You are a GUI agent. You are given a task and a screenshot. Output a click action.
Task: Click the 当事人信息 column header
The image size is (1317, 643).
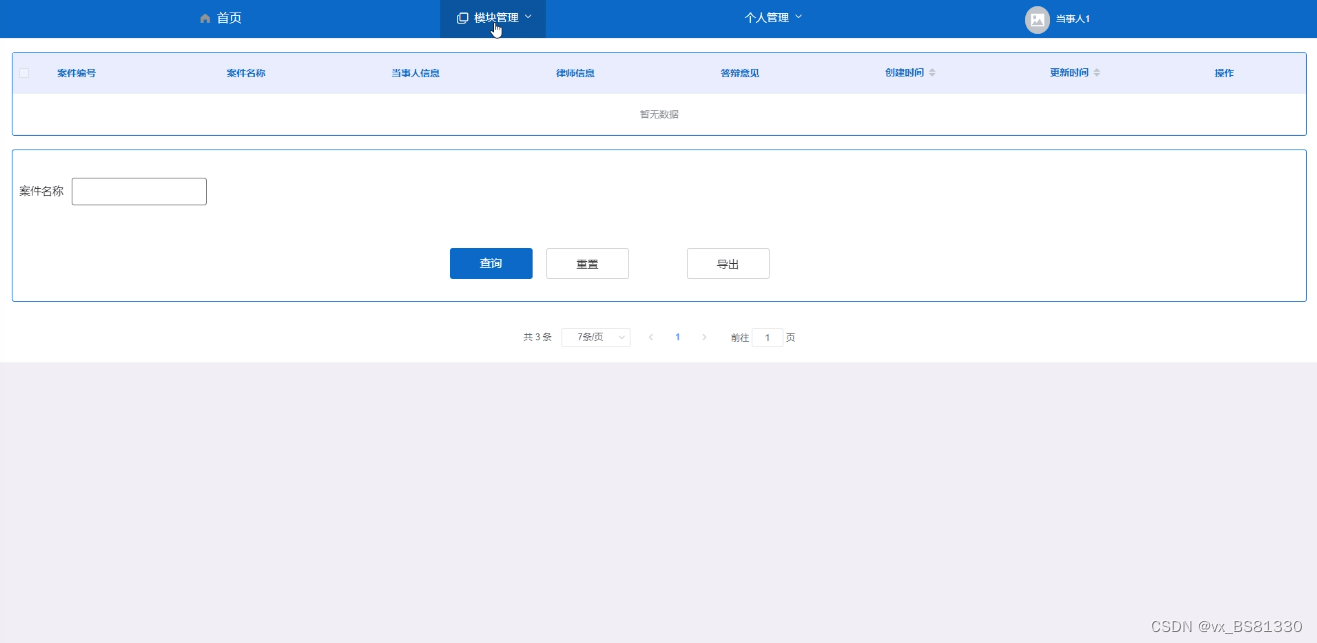coord(415,73)
